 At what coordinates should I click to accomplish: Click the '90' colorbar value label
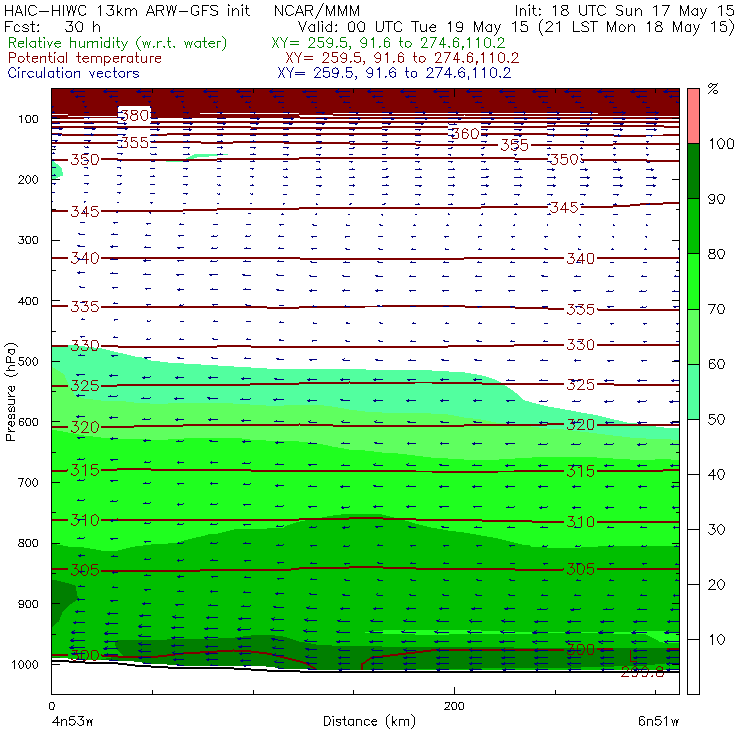click(x=716, y=199)
